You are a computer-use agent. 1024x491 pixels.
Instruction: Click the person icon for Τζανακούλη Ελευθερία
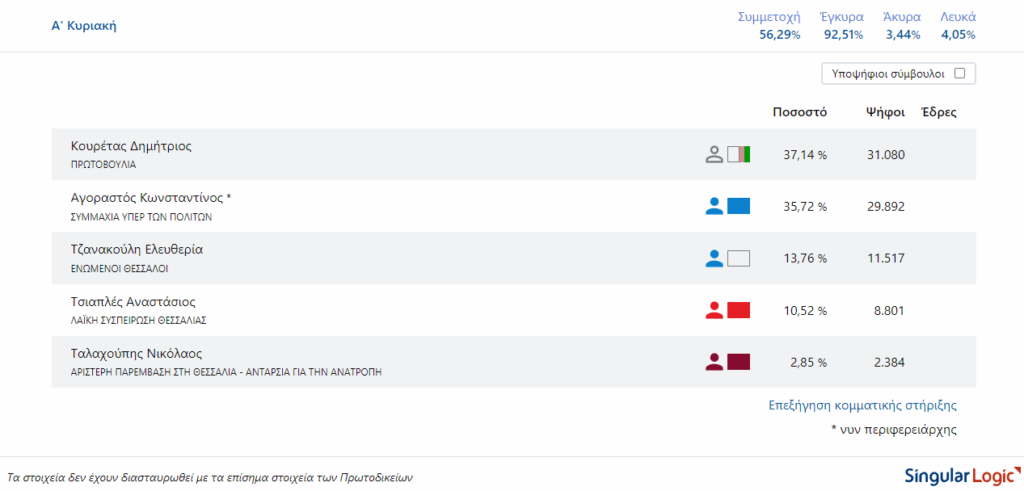pyautogui.click(x=714, y=258)
